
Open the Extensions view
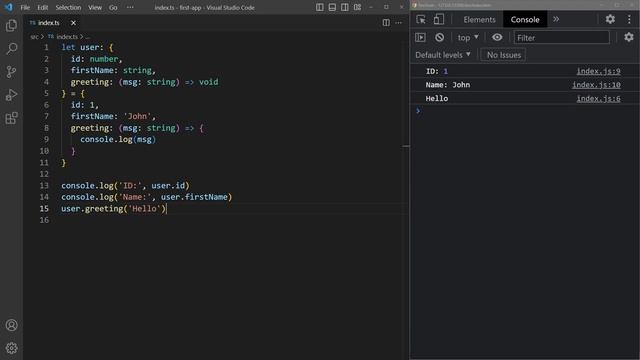[x=11, y=118]
